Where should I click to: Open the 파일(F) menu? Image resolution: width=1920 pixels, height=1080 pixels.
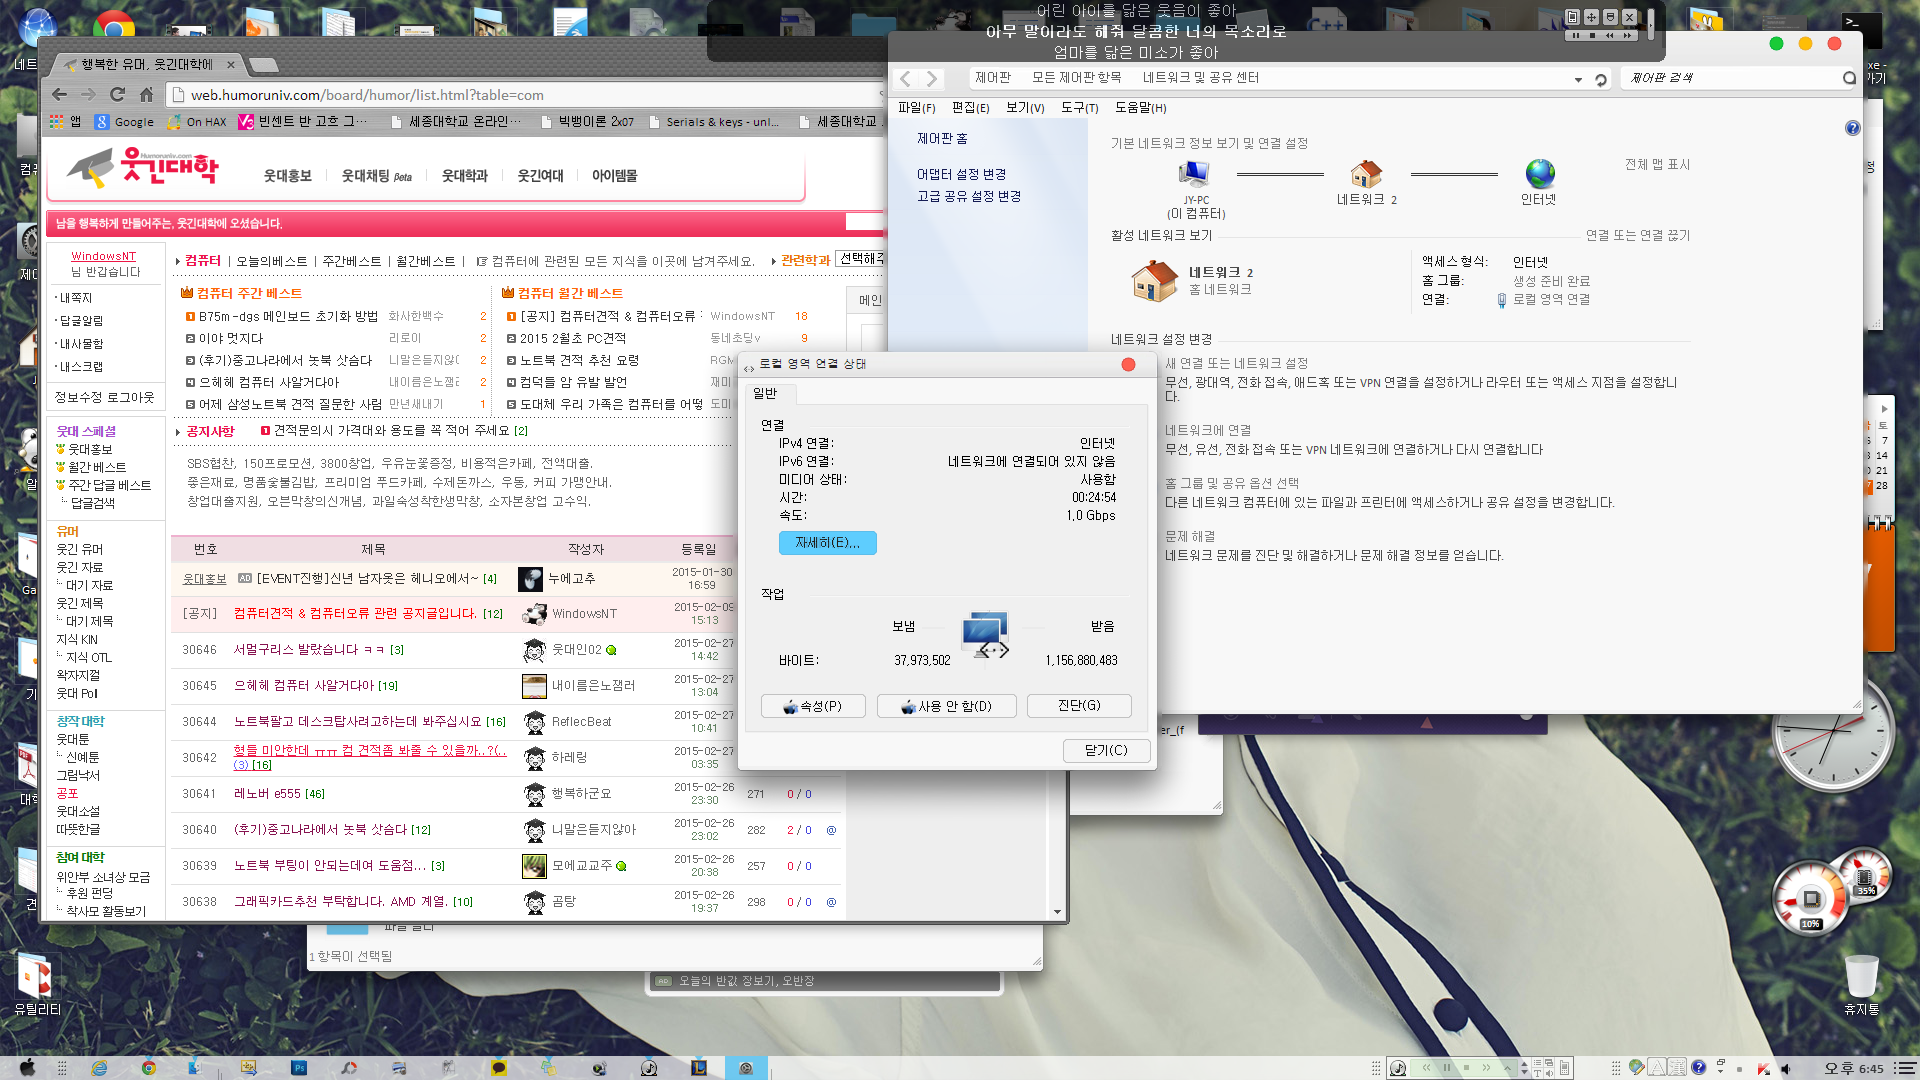click(x=916, y=108)
